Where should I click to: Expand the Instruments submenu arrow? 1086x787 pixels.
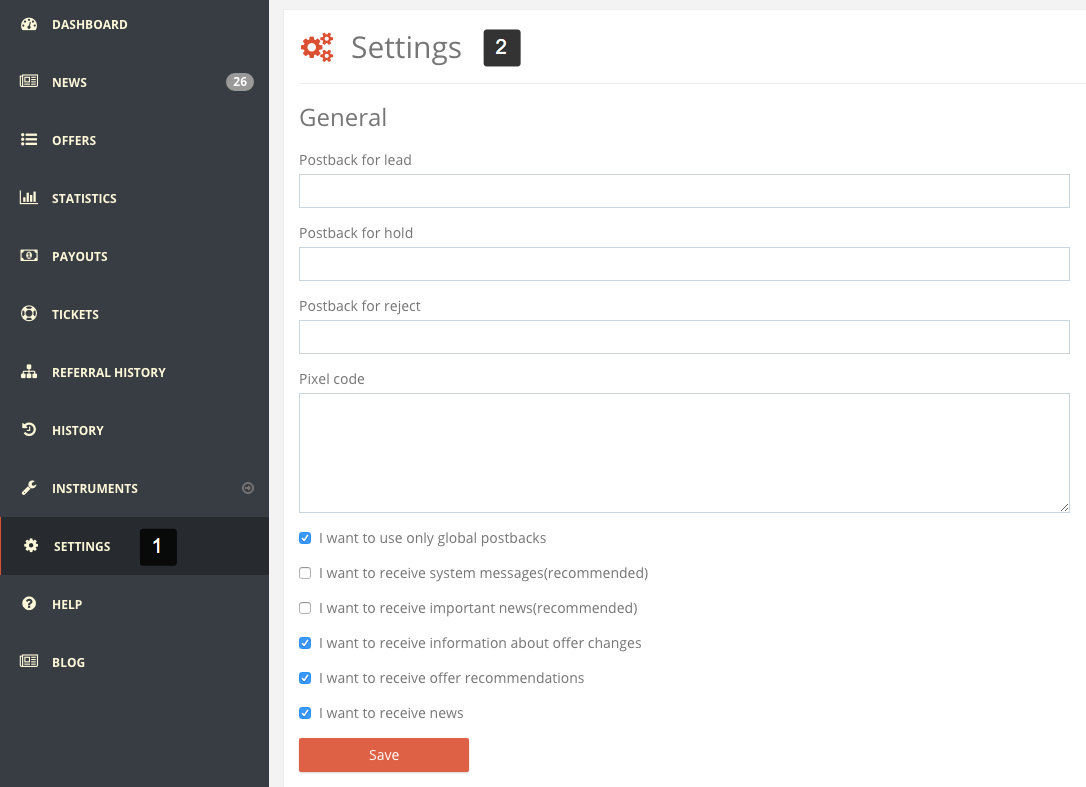pos(248,488)
